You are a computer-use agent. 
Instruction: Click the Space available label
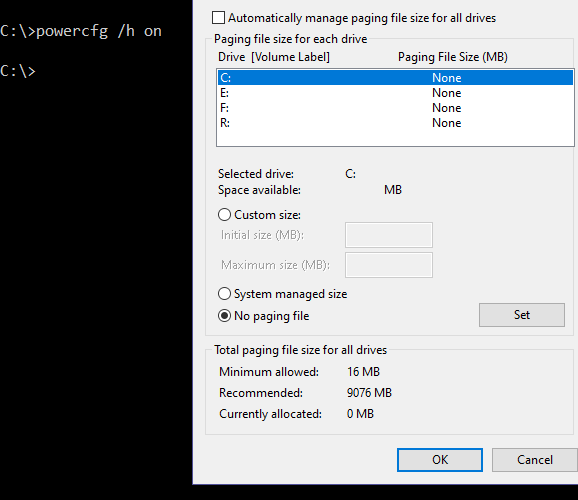click(259, 190)
